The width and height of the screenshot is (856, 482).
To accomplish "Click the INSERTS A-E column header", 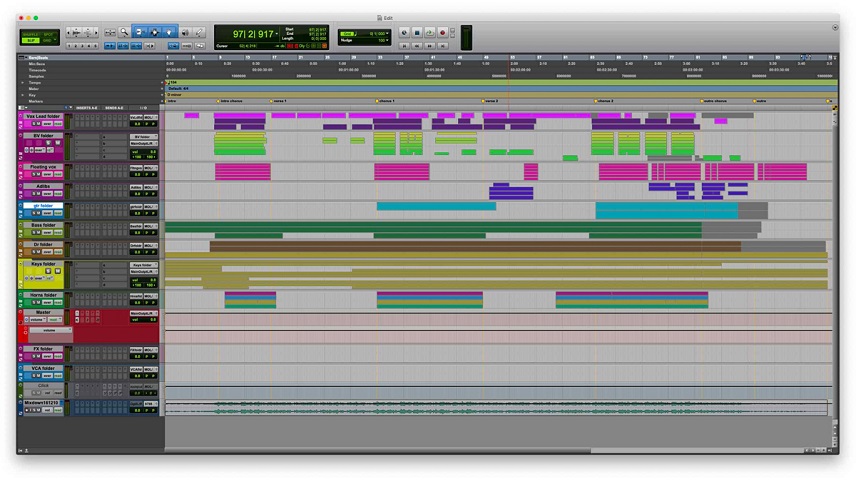I will tap(87, 108).
